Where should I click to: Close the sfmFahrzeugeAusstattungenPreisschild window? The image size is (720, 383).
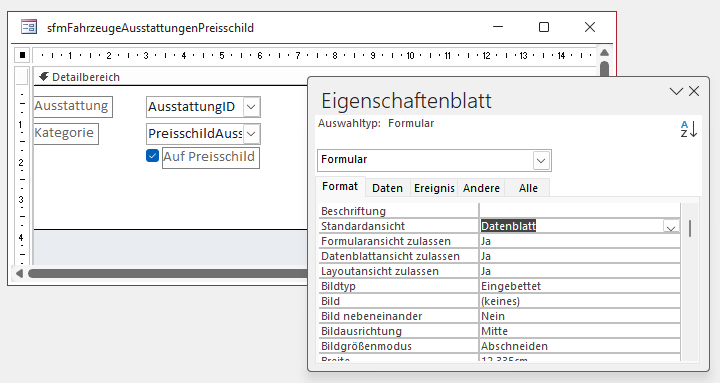(x=590, y=27)
